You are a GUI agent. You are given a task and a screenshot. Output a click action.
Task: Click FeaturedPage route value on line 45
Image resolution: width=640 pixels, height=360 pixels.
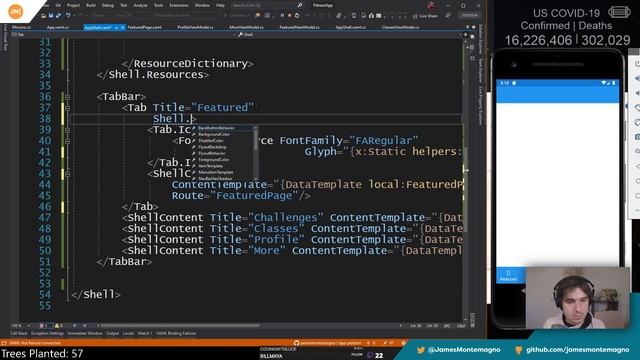pos(254,196)
